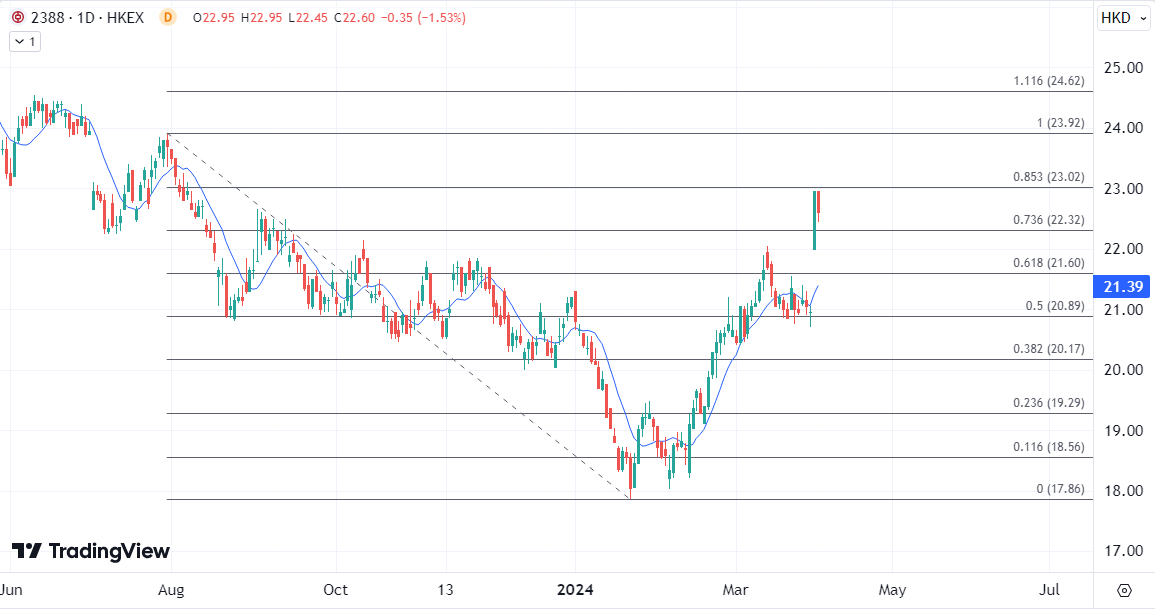This screenshot has width=1155, height=612.
Task: Click the TradingView logo
Action: point(91,551)
